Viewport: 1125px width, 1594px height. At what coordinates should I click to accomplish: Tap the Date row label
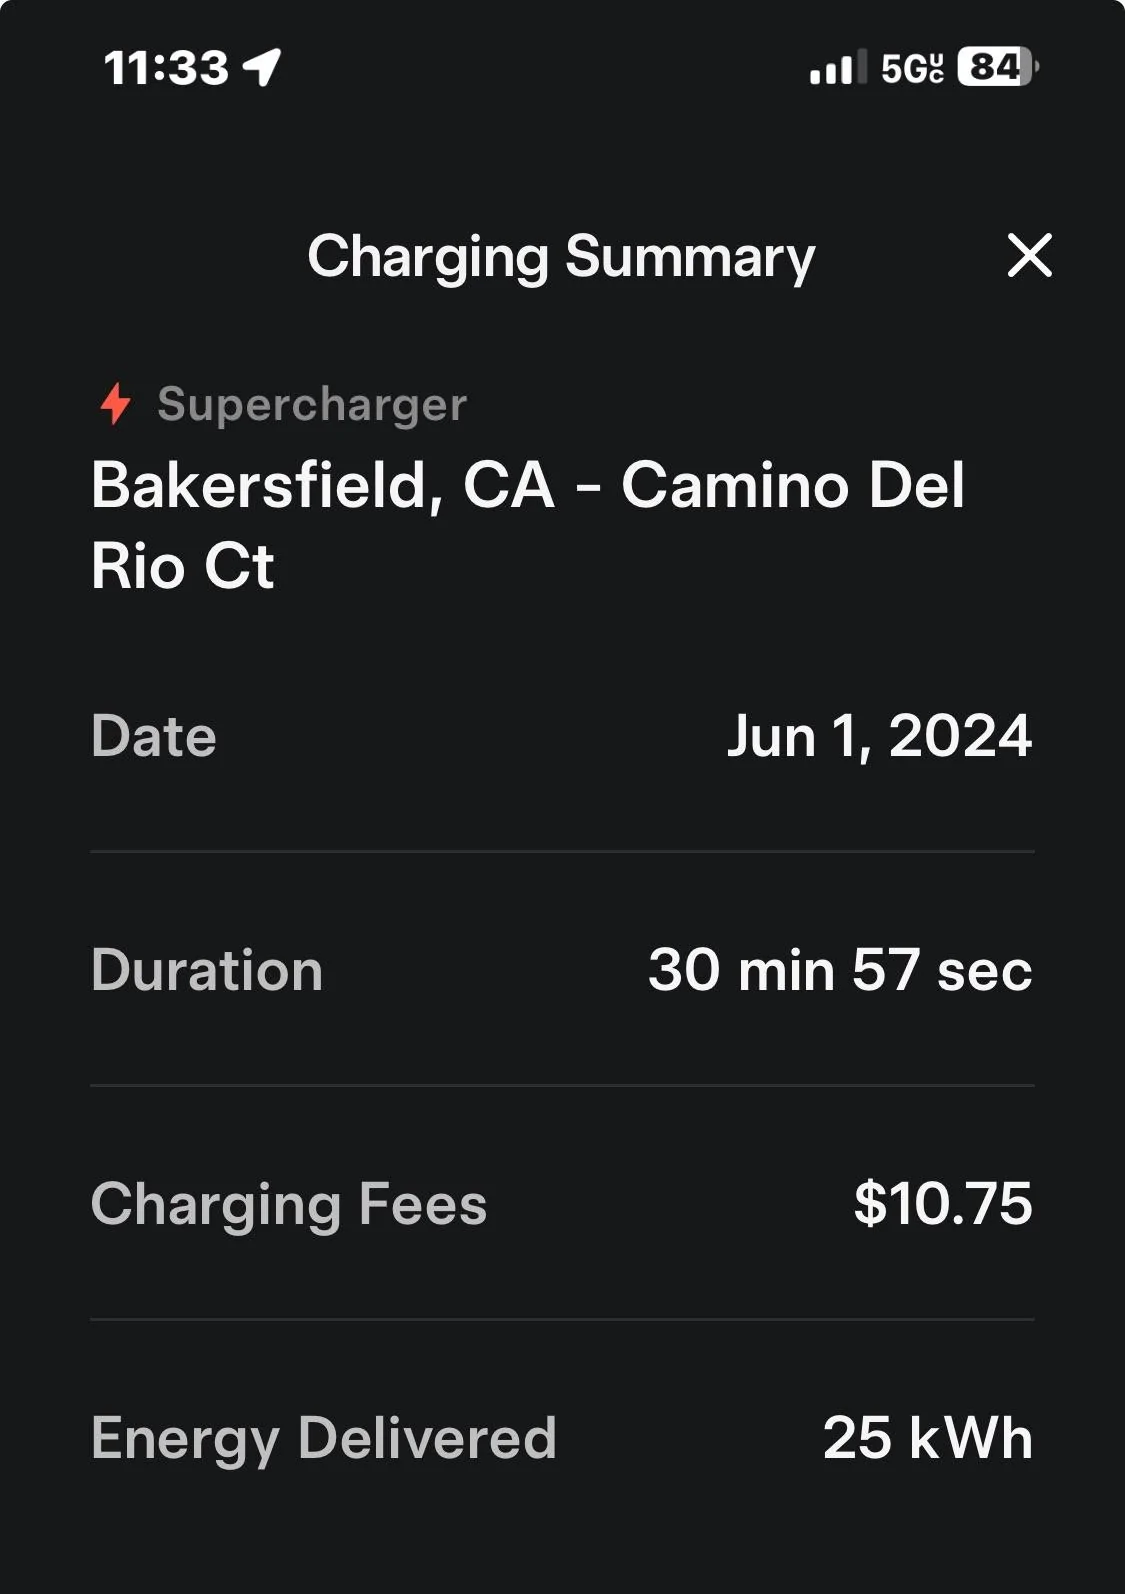[x=154, y=736]
